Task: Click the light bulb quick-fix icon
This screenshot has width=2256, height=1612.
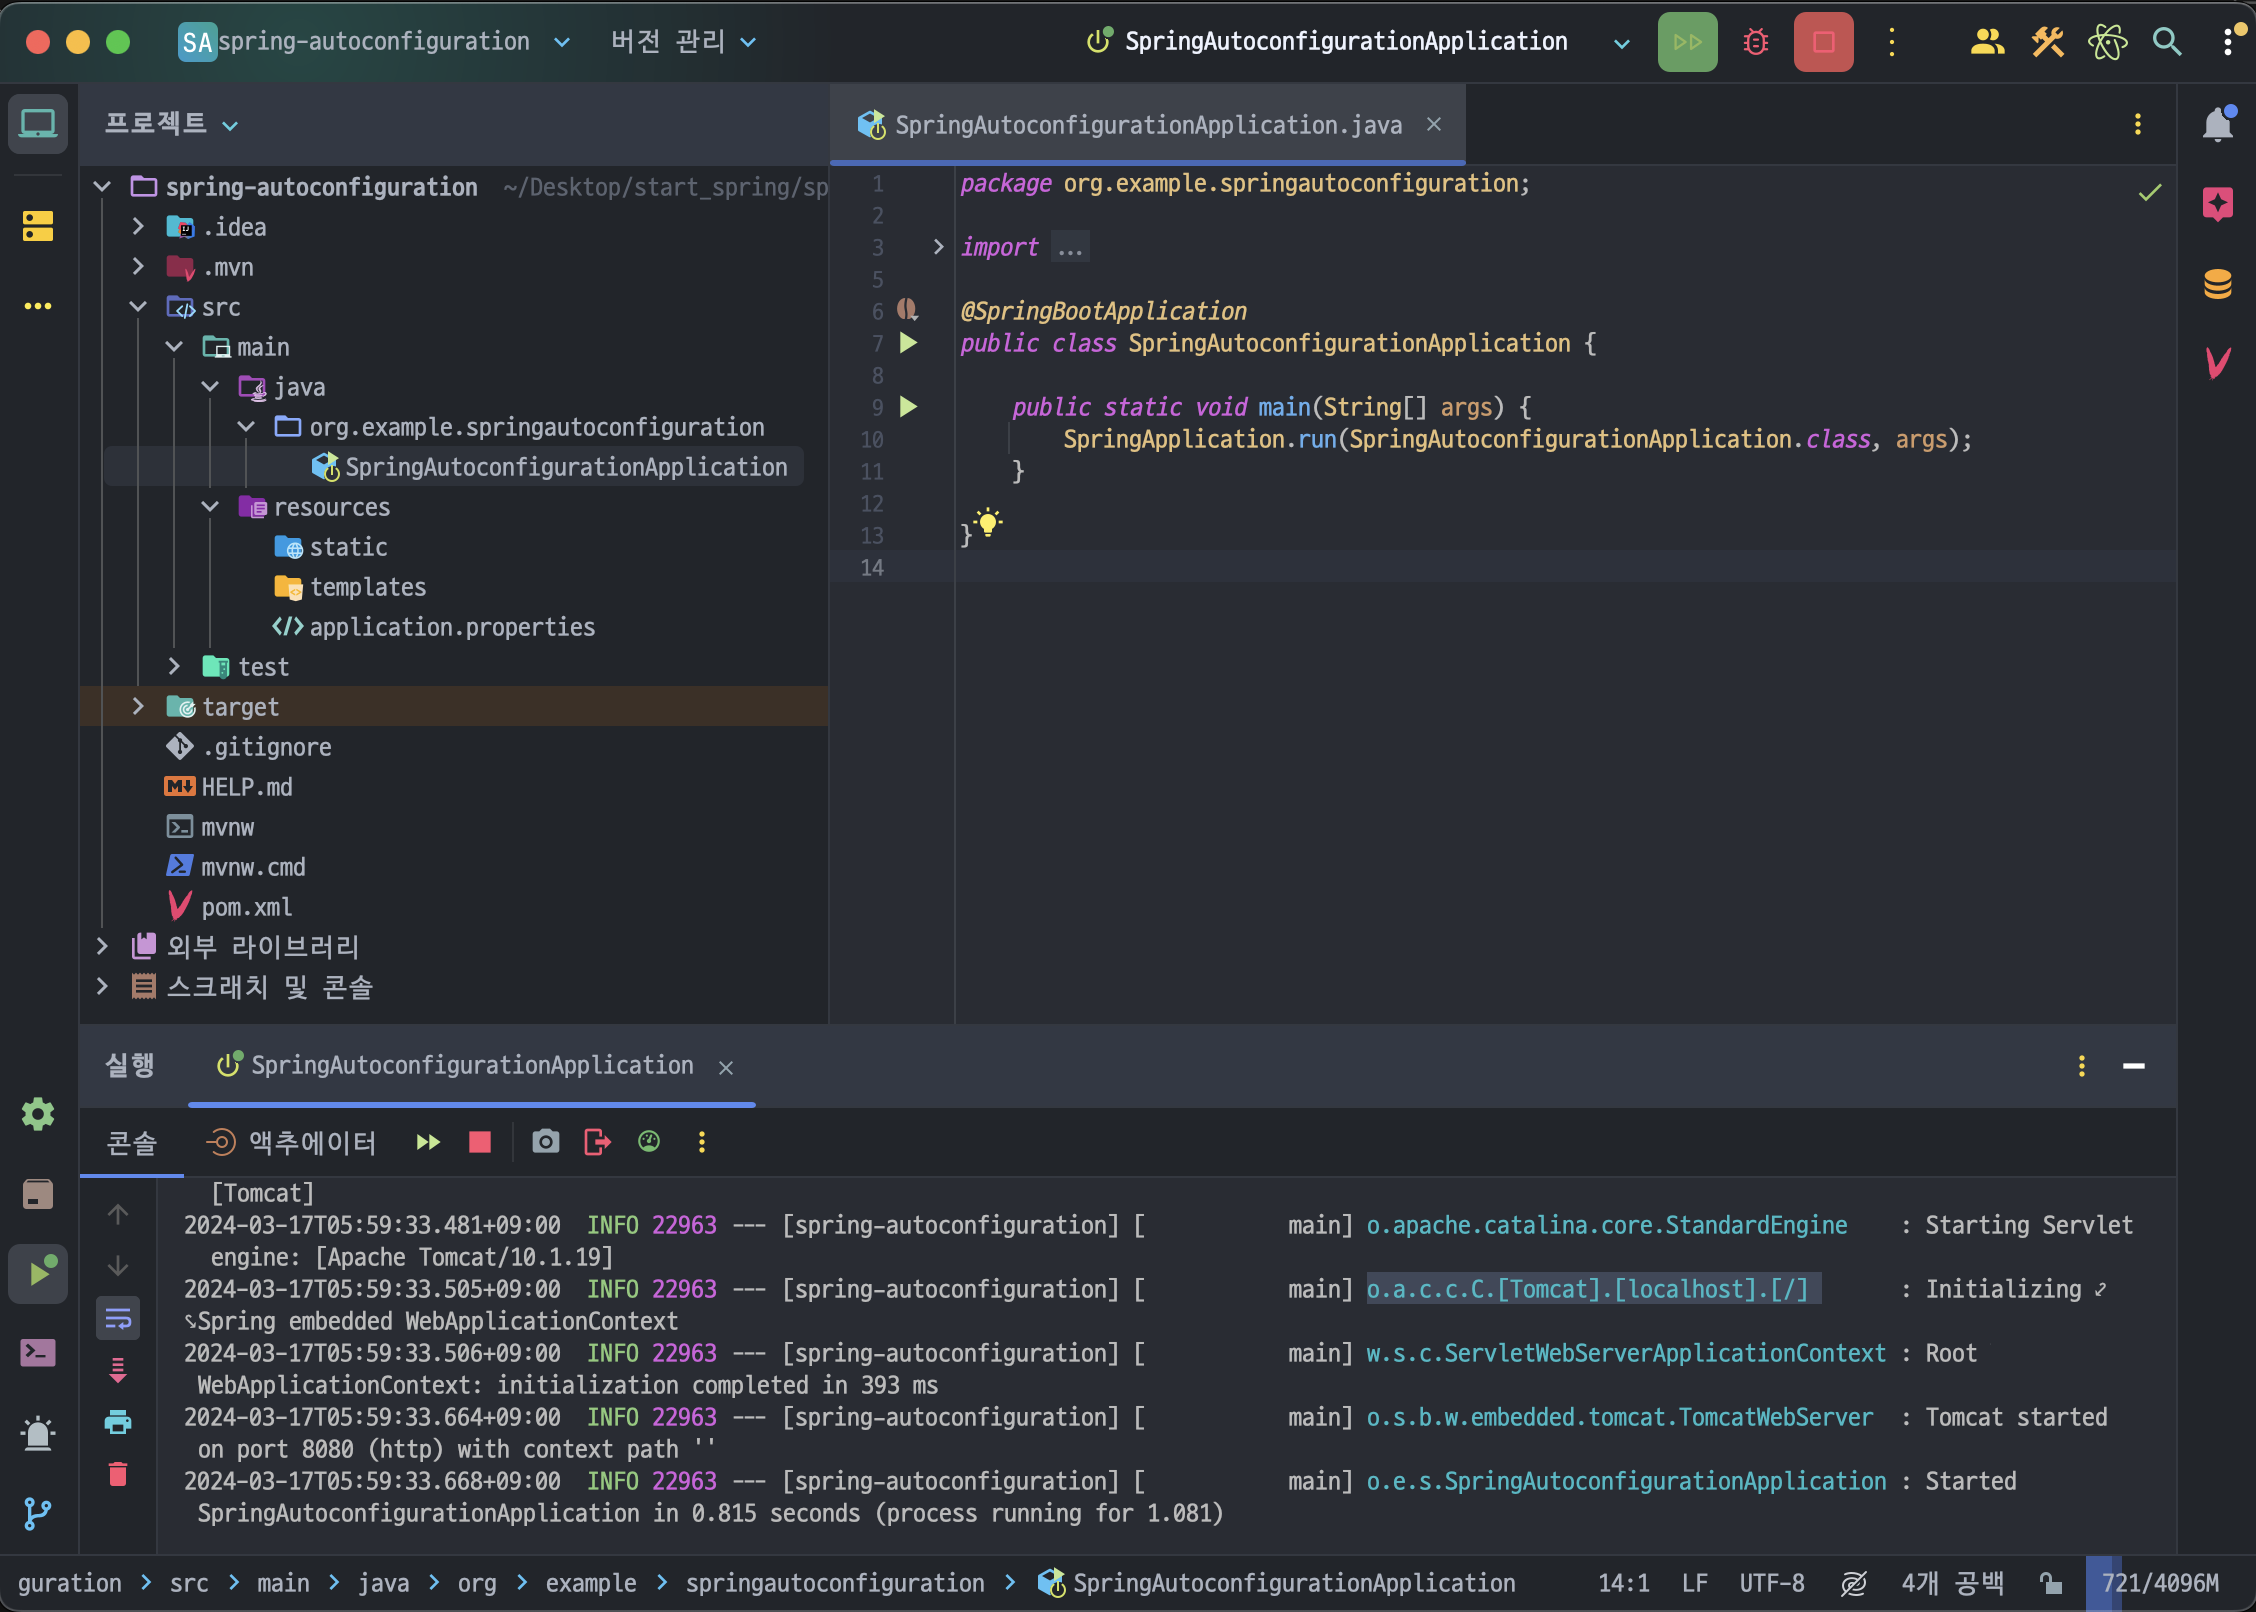Action: (x=988, y=522)
